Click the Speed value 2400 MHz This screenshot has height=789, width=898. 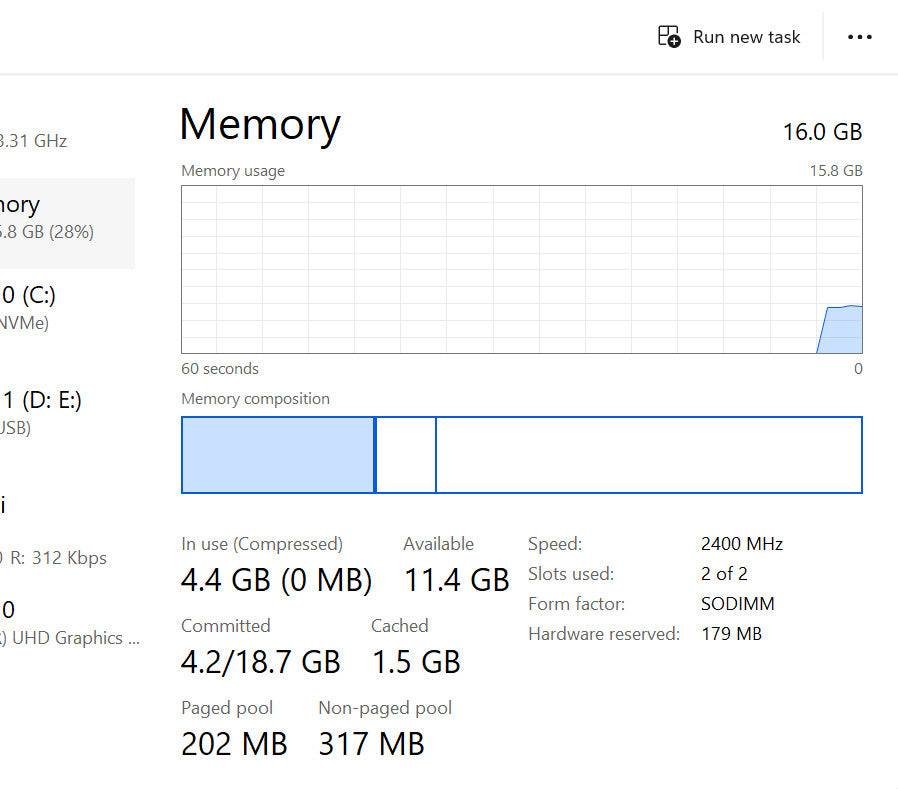tap(741, 544)
